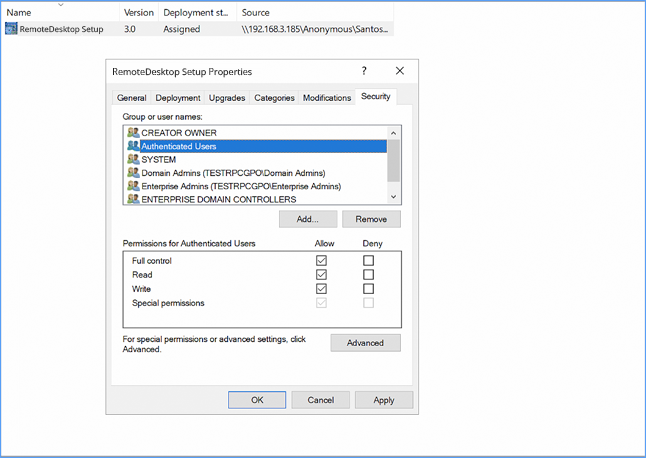Switch to the Deployment tab
This screenshot has height=458, width=646.
(x=178, y=98)
